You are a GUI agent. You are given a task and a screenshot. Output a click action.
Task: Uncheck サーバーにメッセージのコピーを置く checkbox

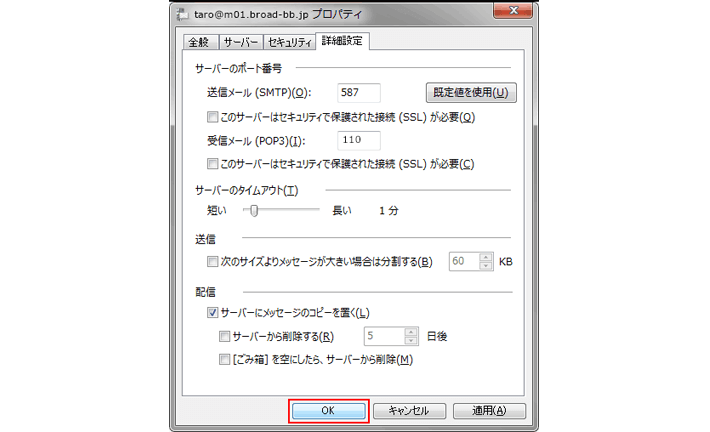(x=212, y=313)
